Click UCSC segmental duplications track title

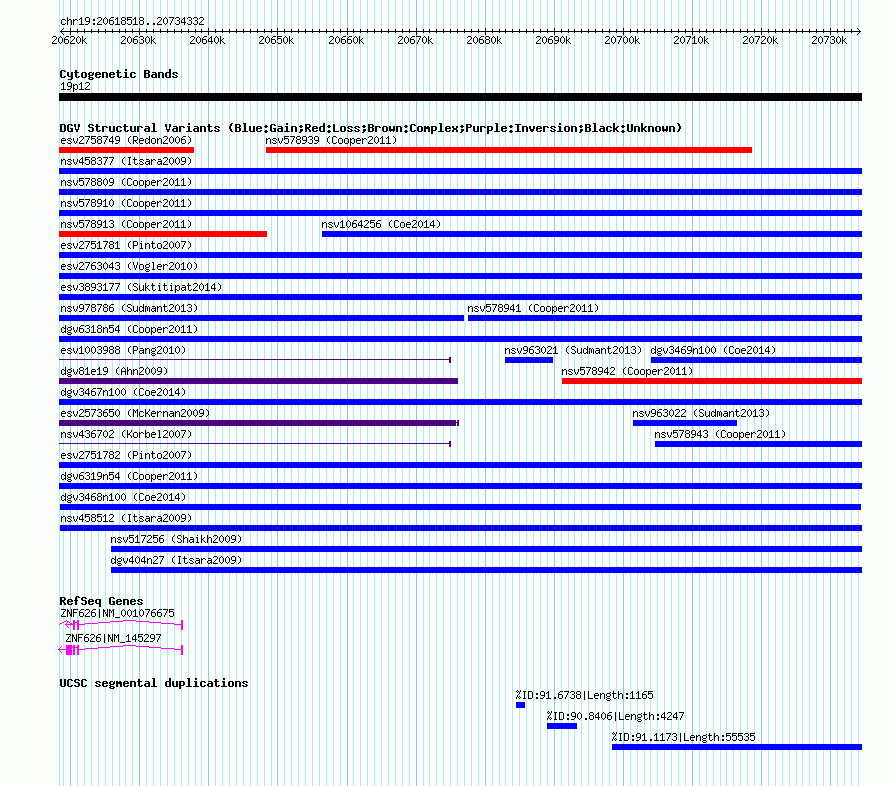[x=154, y=683]
